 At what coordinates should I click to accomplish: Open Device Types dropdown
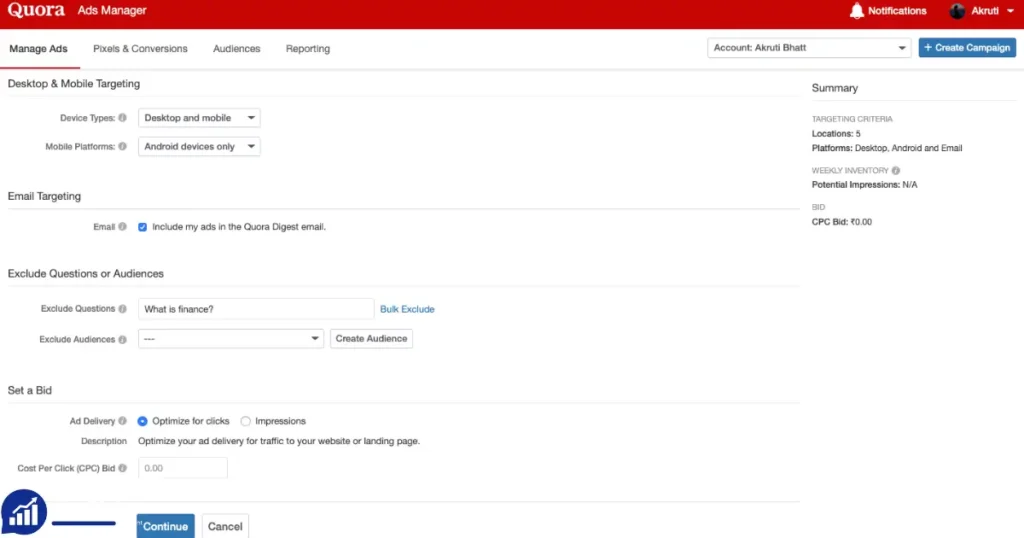coord(199,118)
